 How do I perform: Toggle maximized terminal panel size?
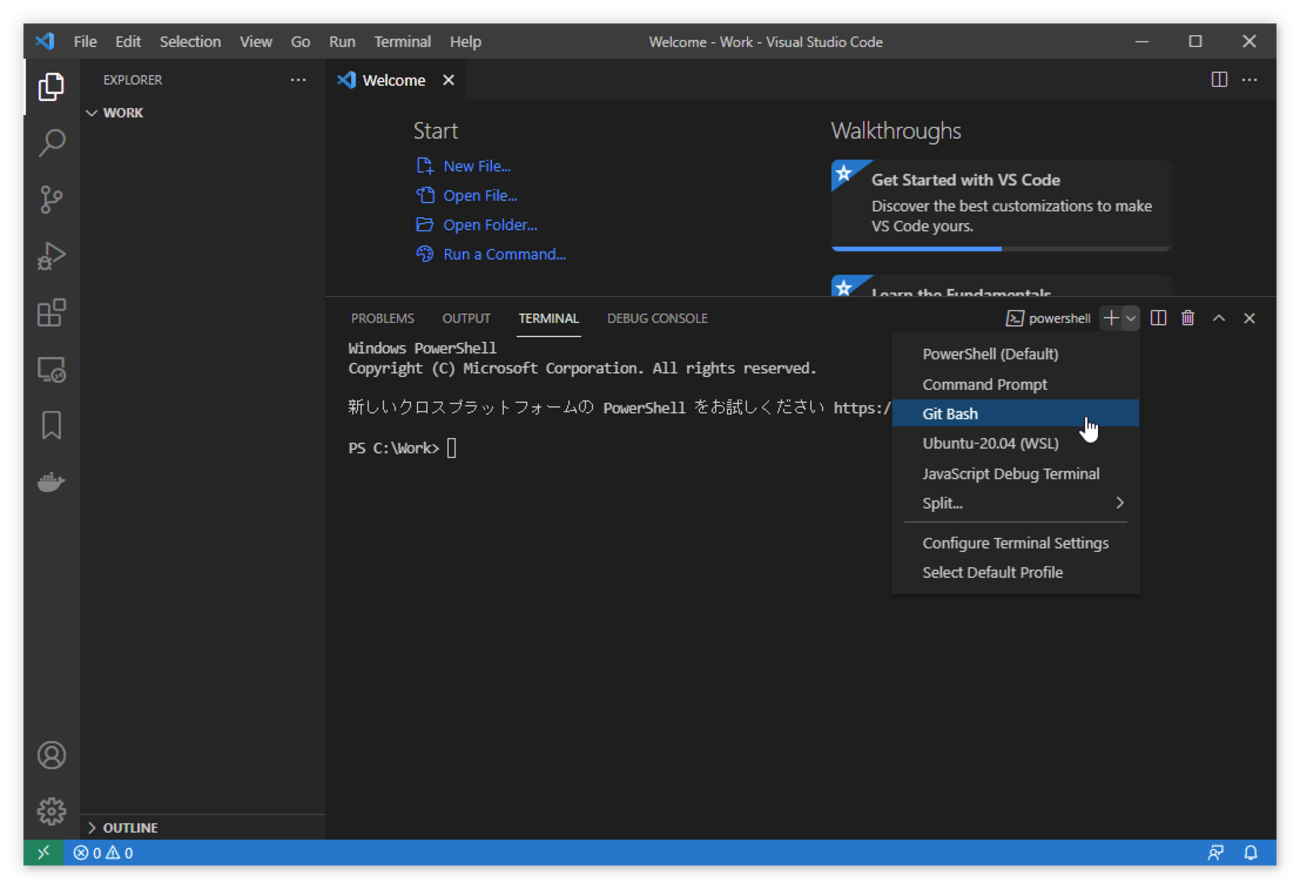pos(1218,318)
